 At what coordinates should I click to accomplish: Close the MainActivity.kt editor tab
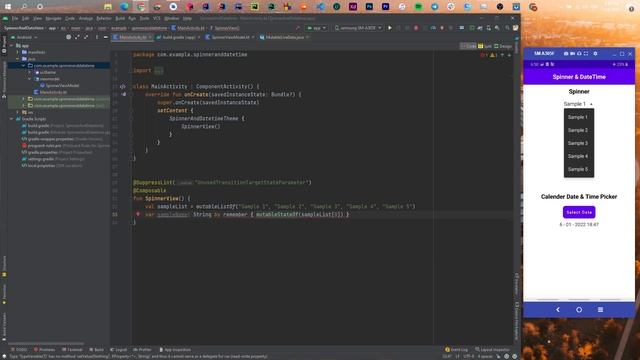(x=150, y=37)
